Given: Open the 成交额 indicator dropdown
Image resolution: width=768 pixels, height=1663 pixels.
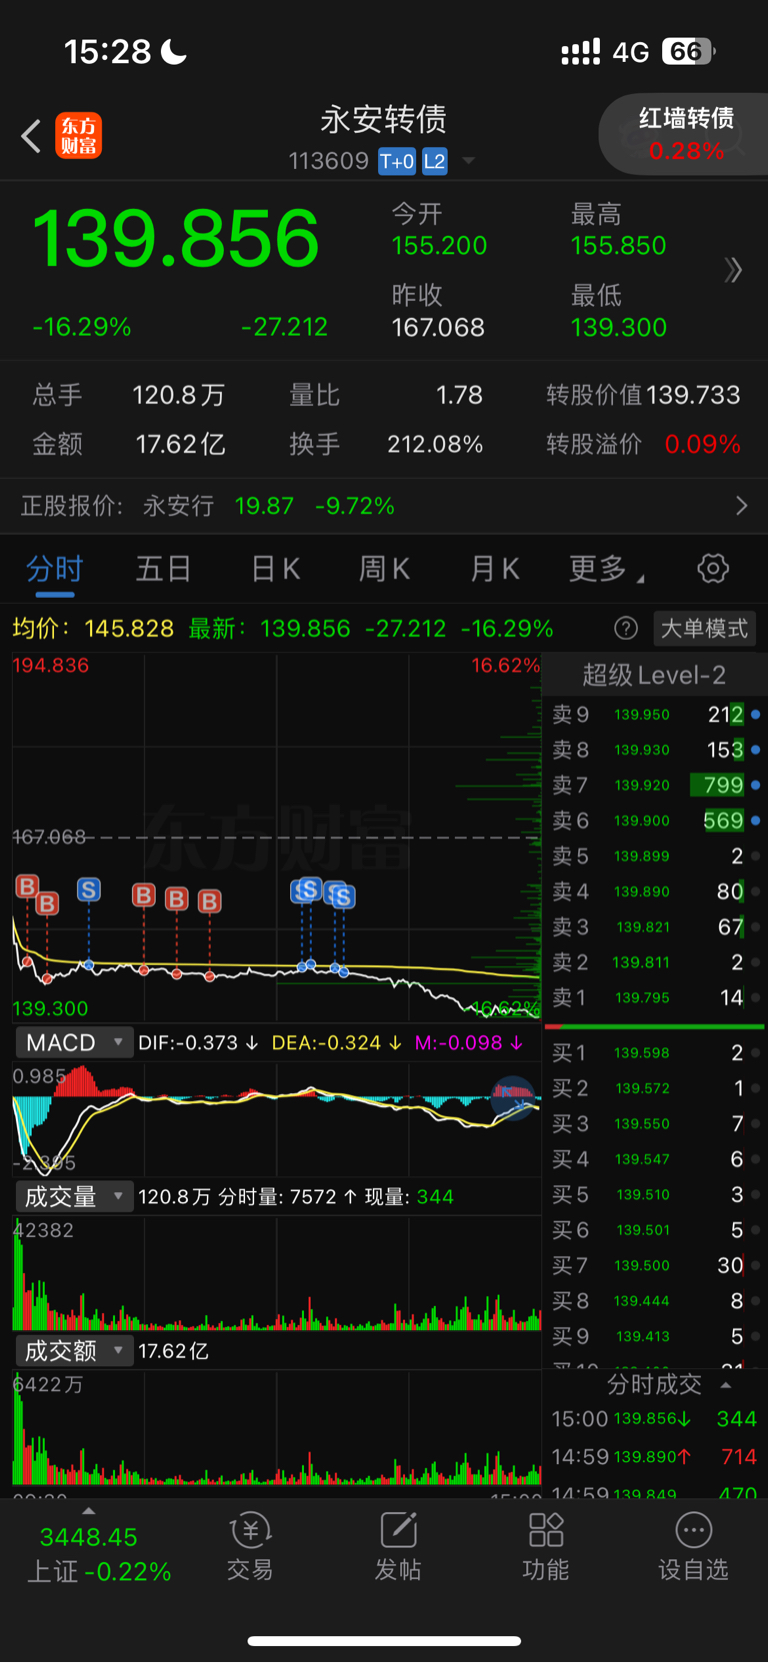Looking at the screenshot, I should pyautogui.click(x=73, y=1351).
